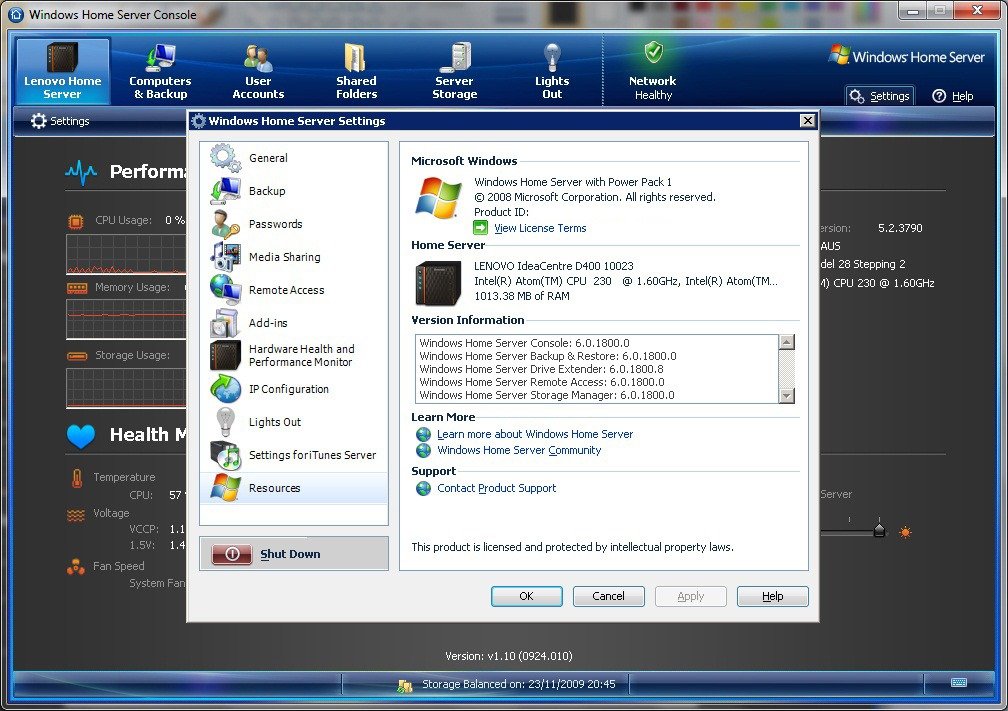Open the Shared Folders tab

coord(356,71)
